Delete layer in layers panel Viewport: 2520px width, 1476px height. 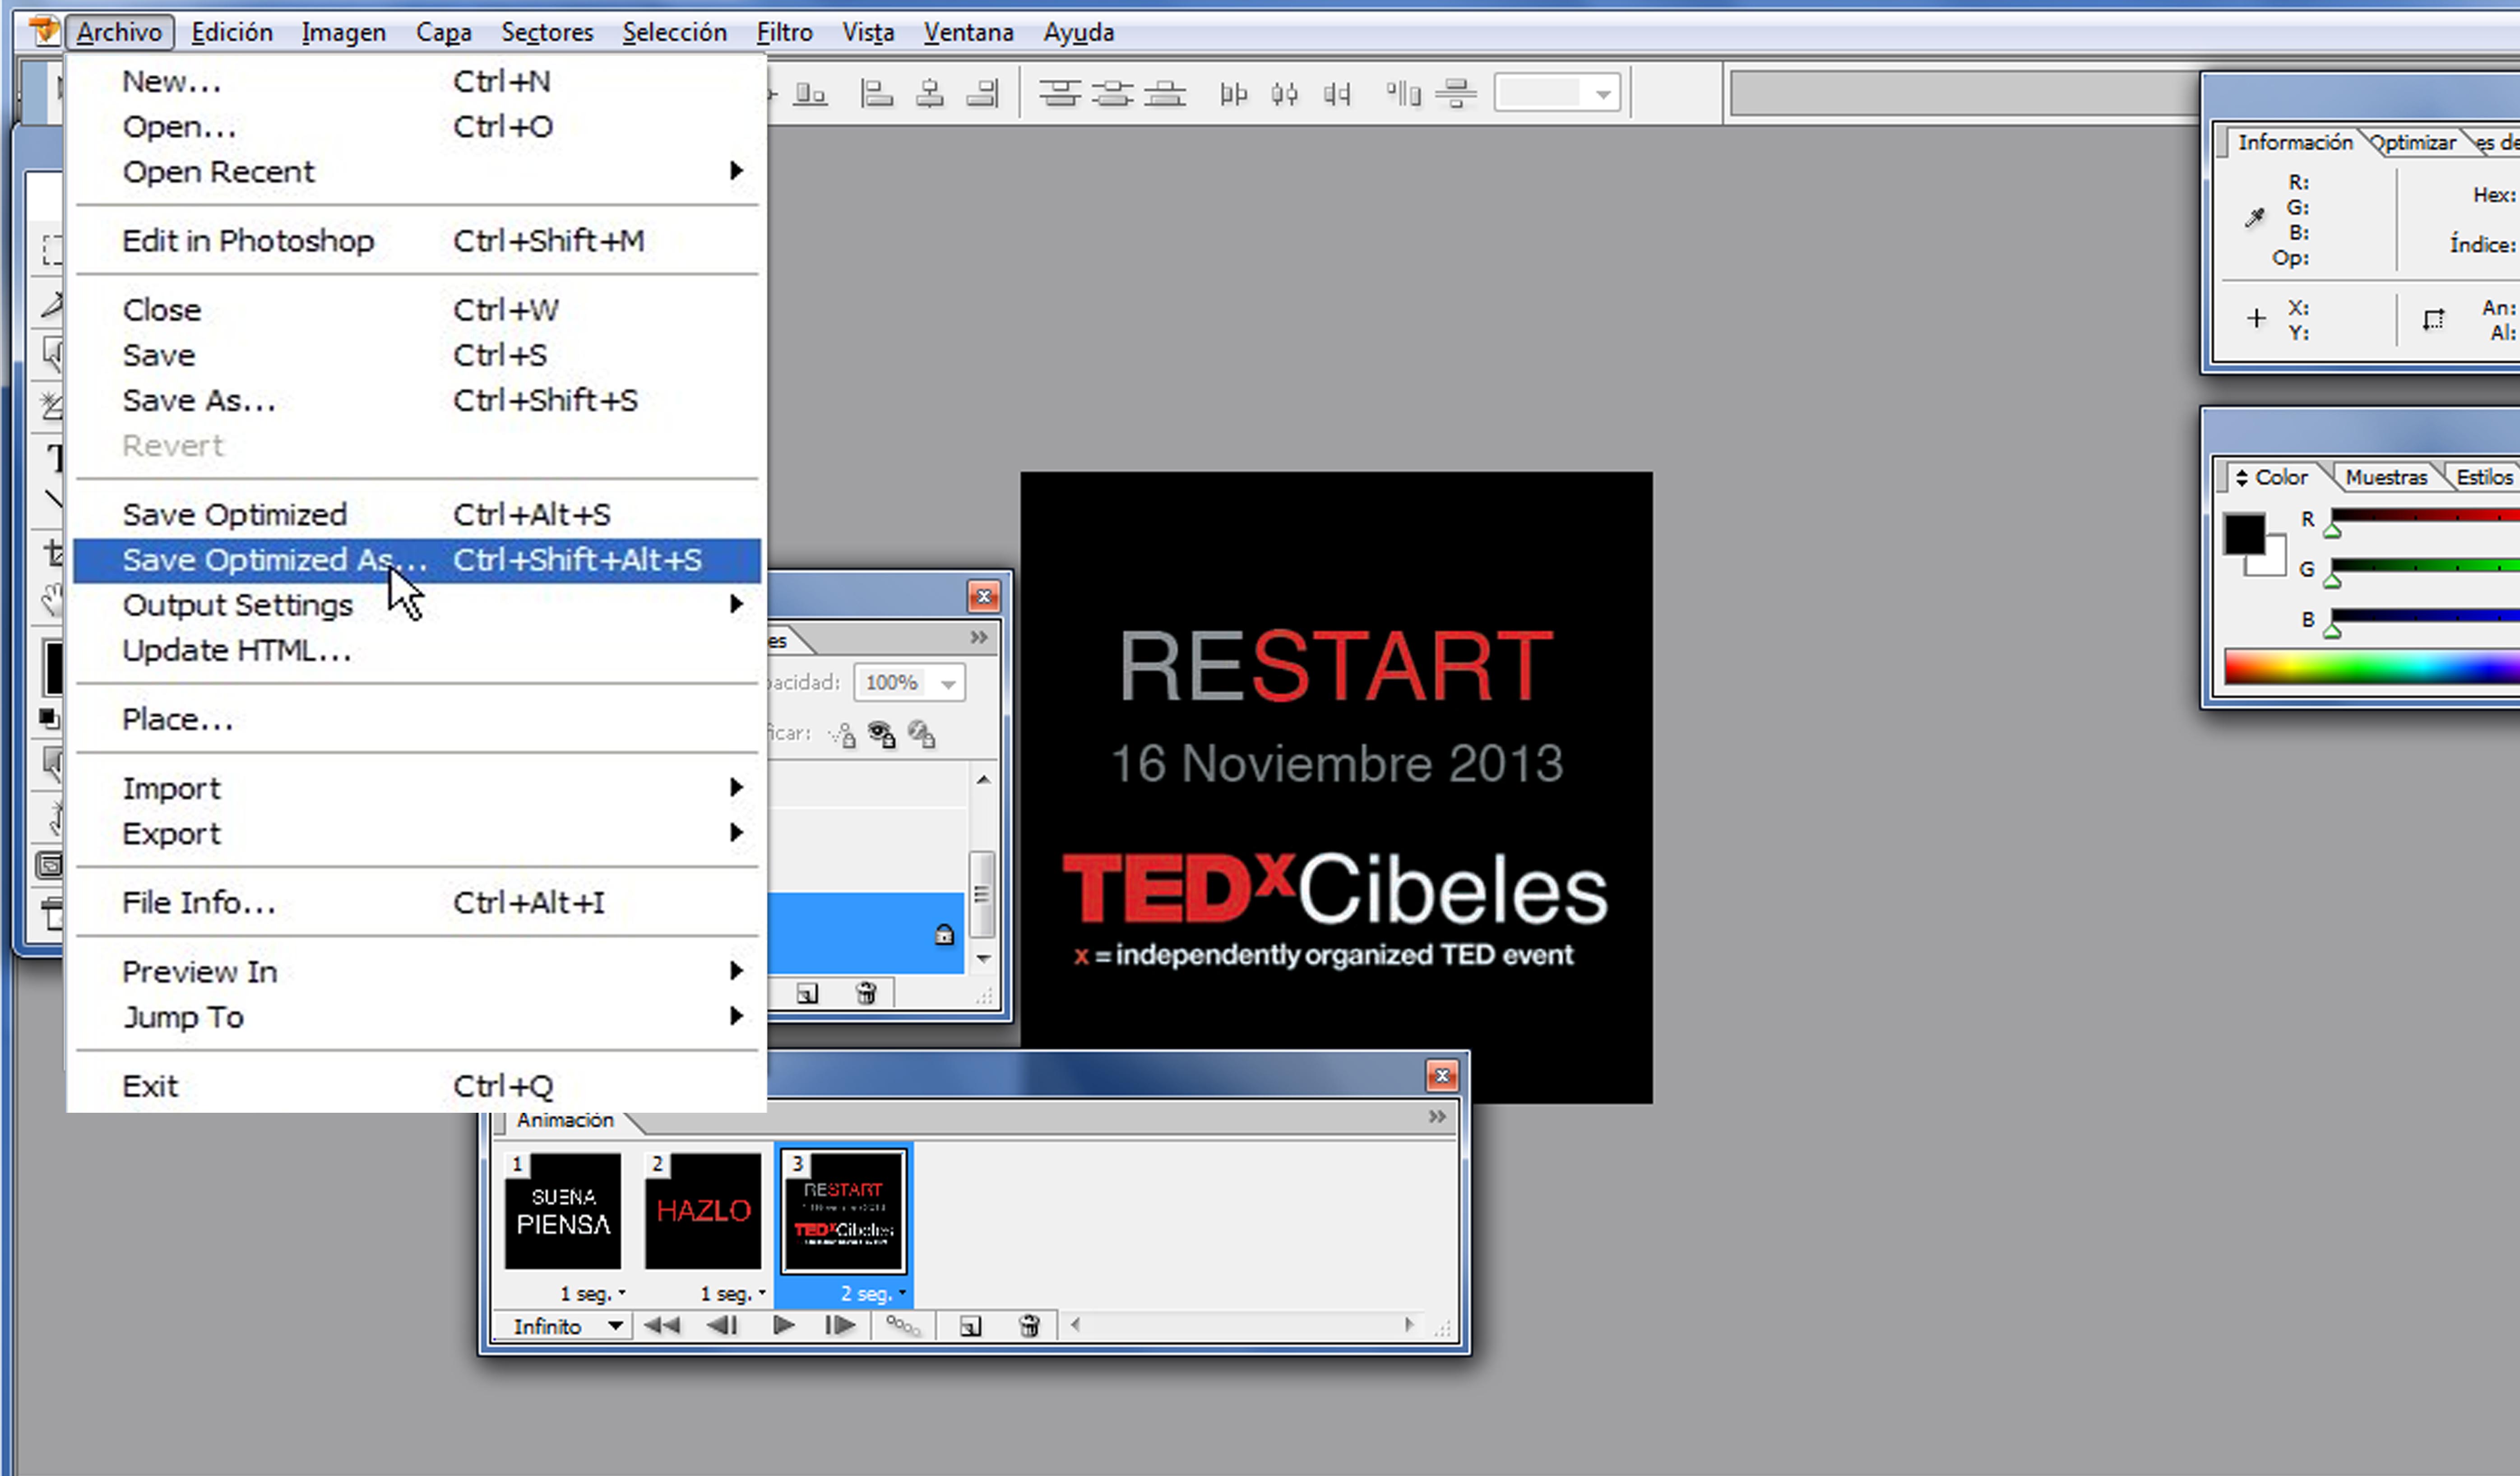coord(866,993)
